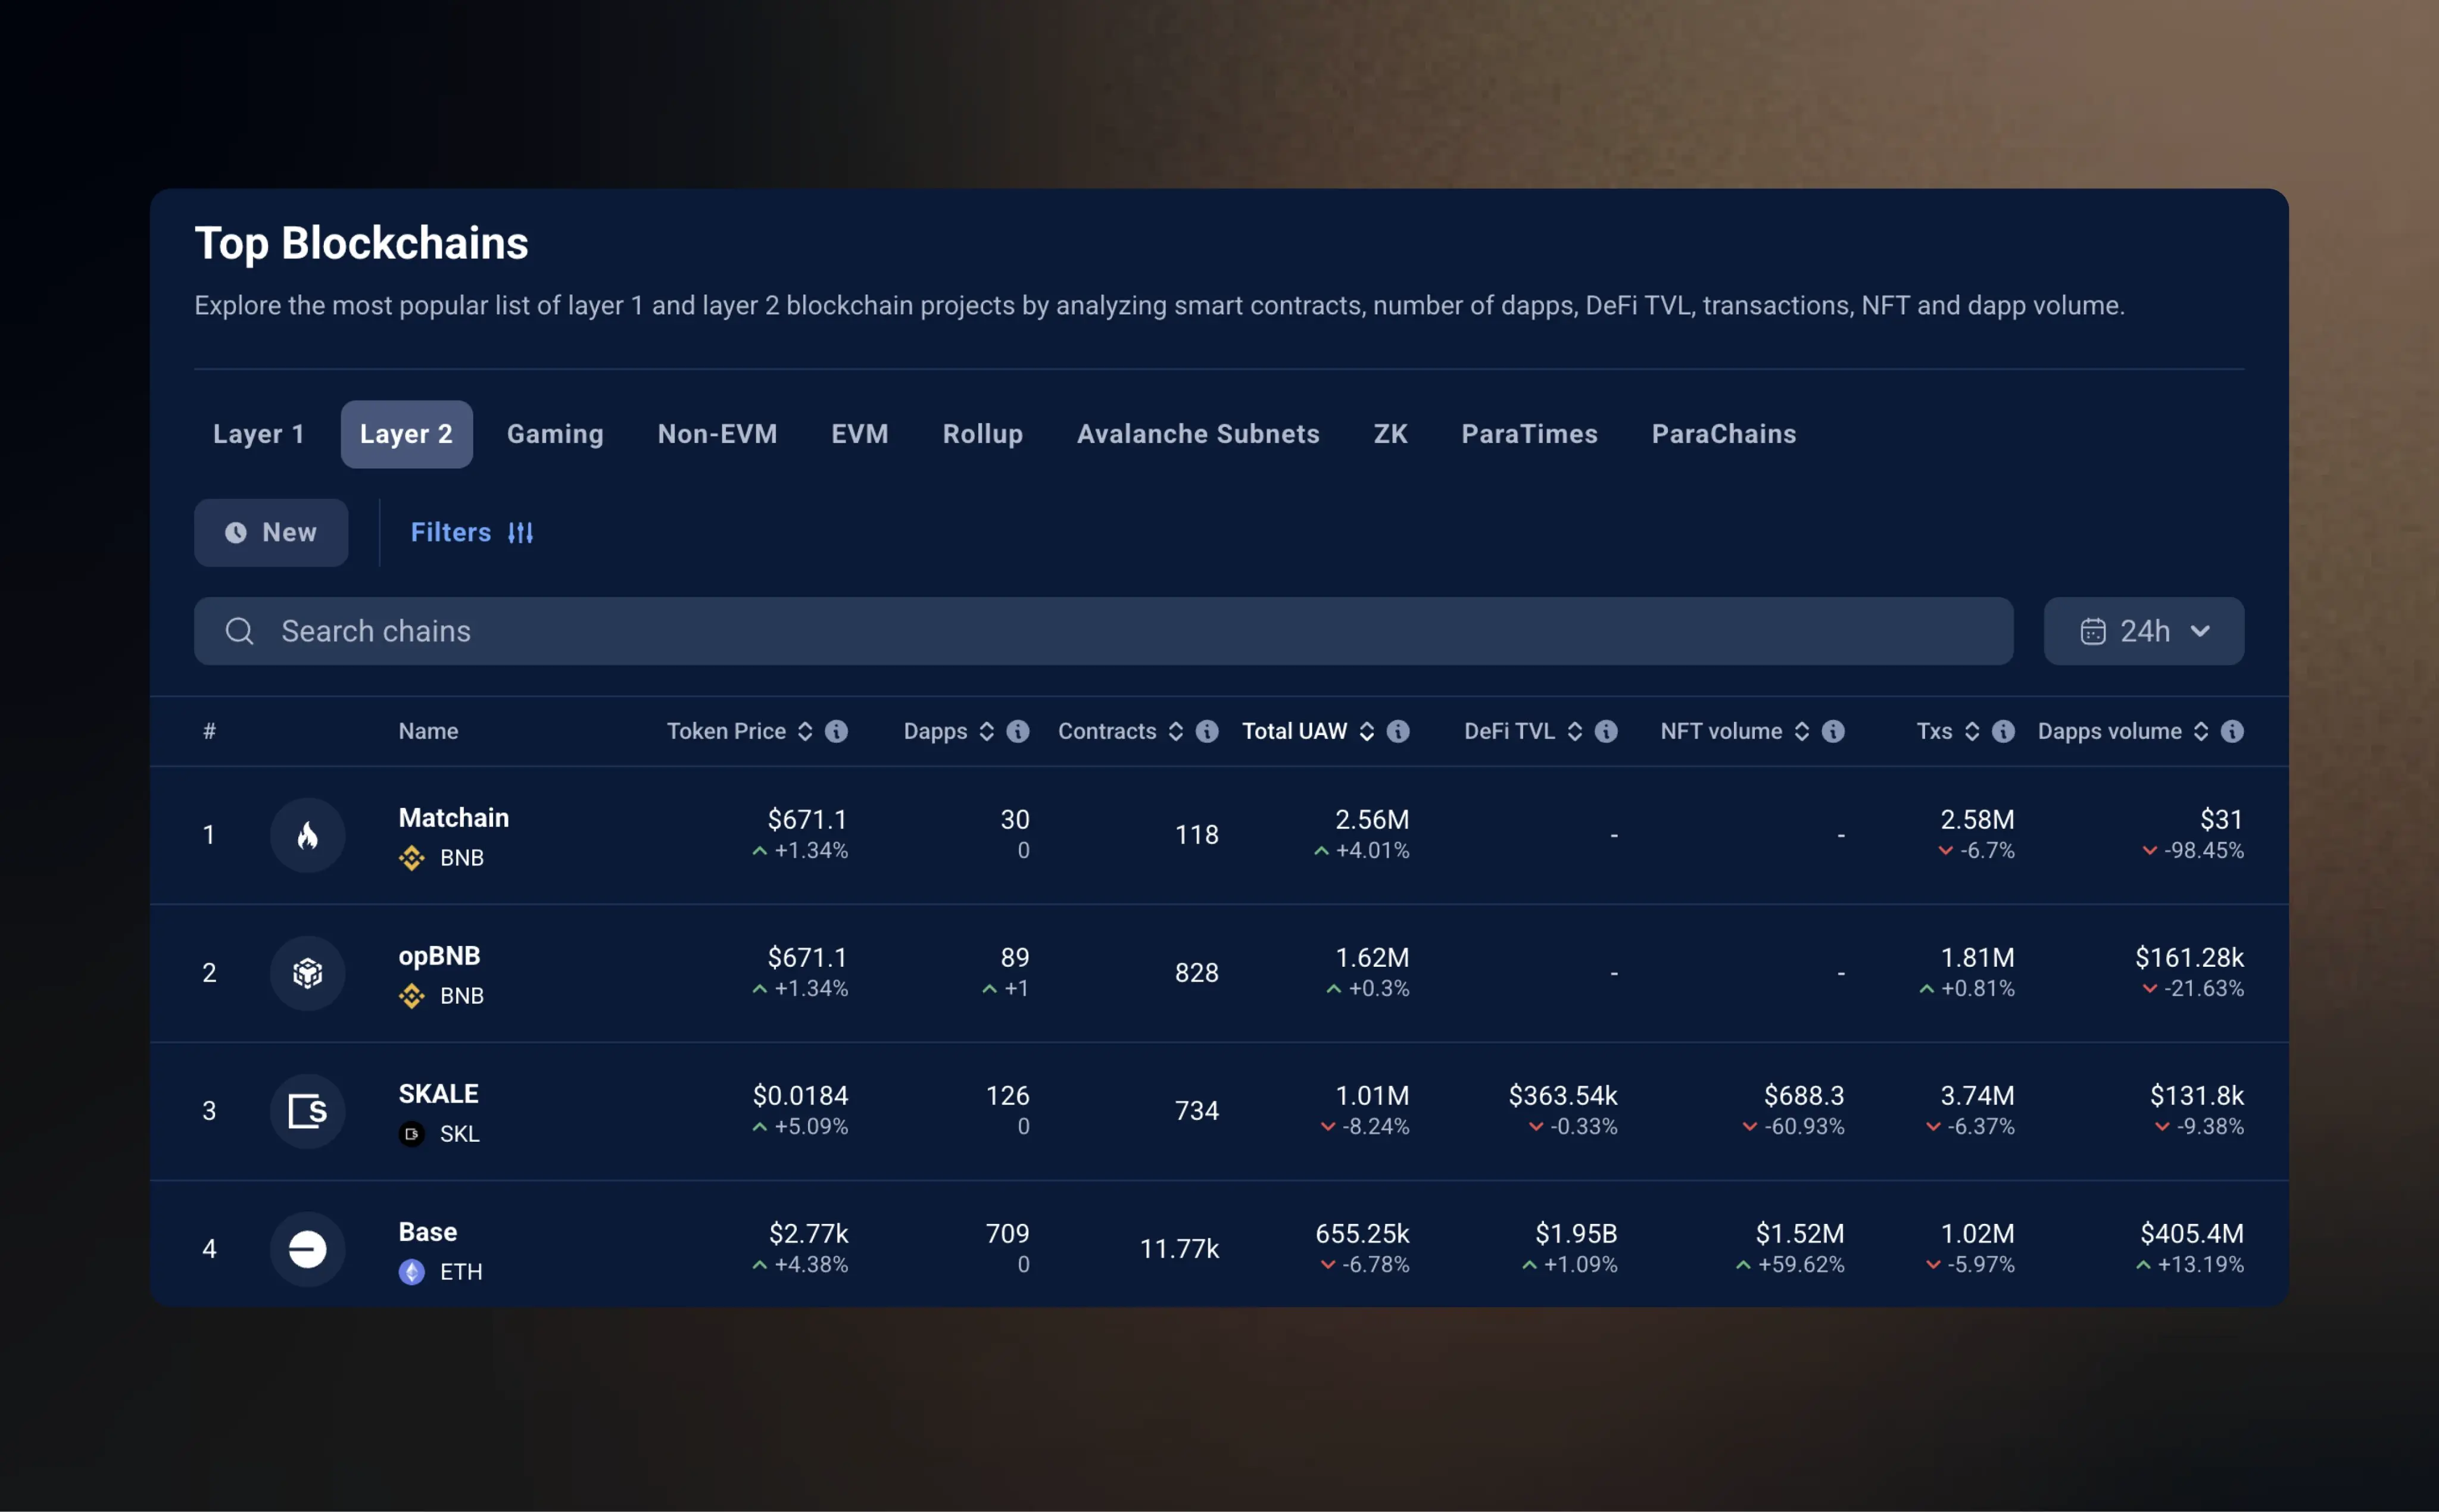Click the clock icon on New button

(x=236, y=533)
